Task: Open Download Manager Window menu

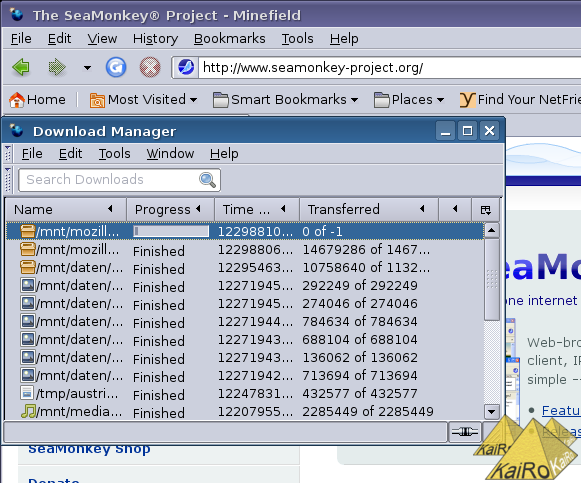Action: (x=170, y=153)
